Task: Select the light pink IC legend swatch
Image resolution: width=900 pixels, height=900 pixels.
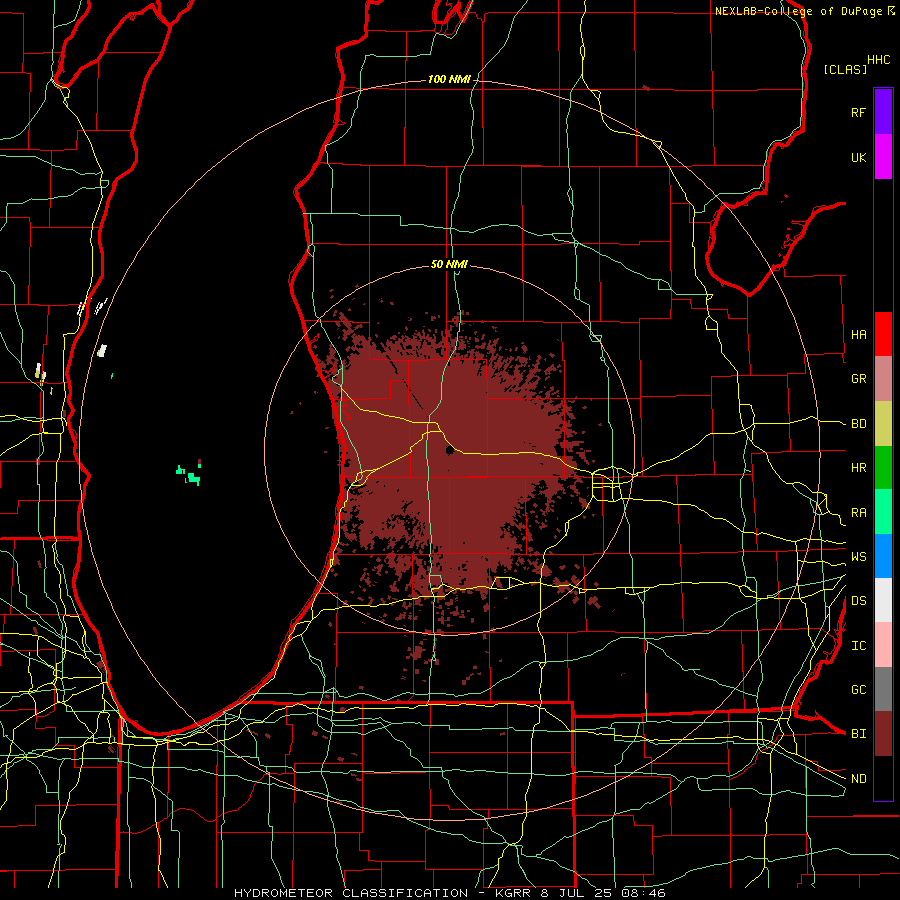Action: [883, 645]
